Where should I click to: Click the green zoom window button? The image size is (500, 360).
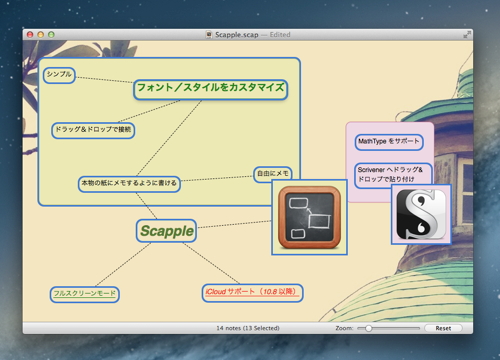[51, 34]
